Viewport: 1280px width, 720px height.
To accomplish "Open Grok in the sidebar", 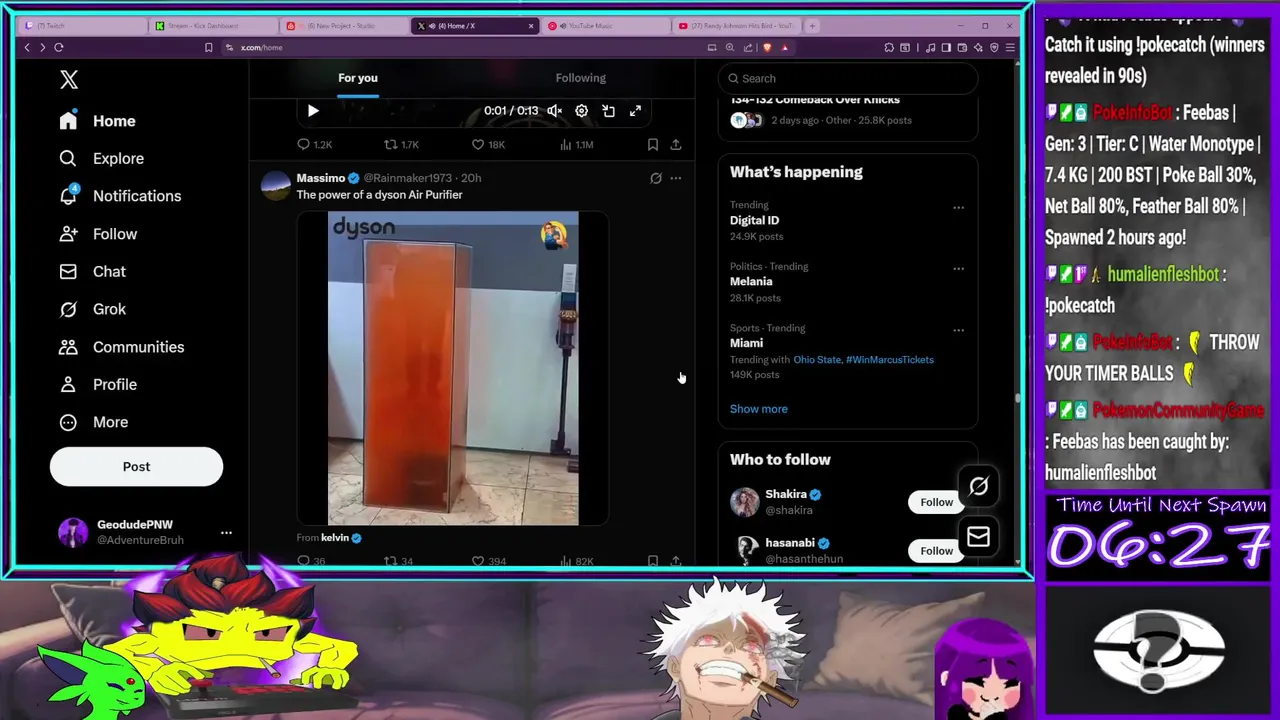I will [x=92, y=309].
